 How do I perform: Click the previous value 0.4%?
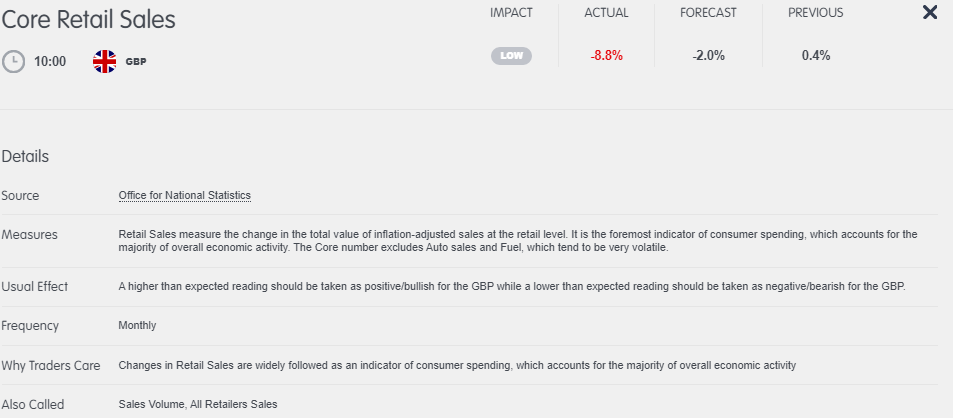click(x=816, y=56)
